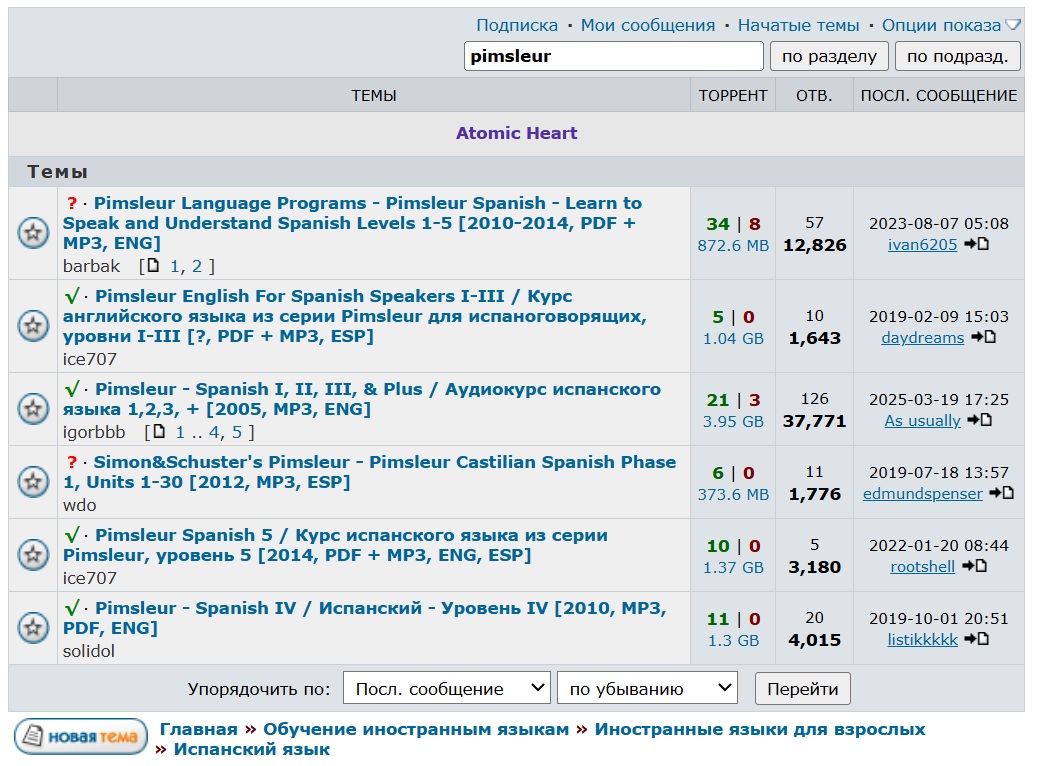1037x766 pixels.
Task: Click the 3.95 GB torrent size link
Action: tap(733, 421)
